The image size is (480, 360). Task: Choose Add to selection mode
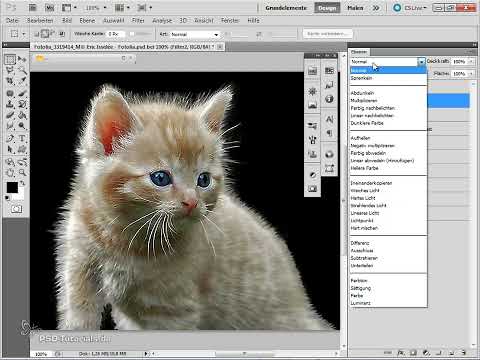click(x=45, y=34)
